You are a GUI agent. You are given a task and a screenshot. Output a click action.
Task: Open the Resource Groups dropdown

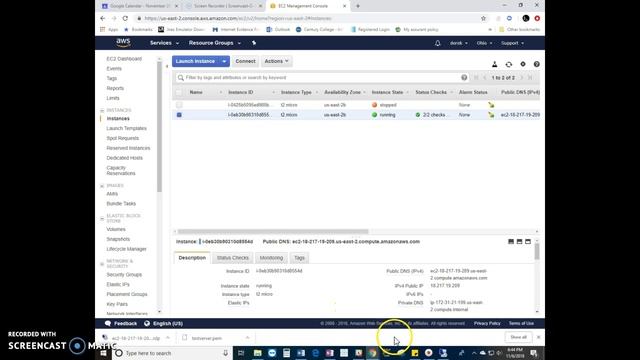(214, 43)
